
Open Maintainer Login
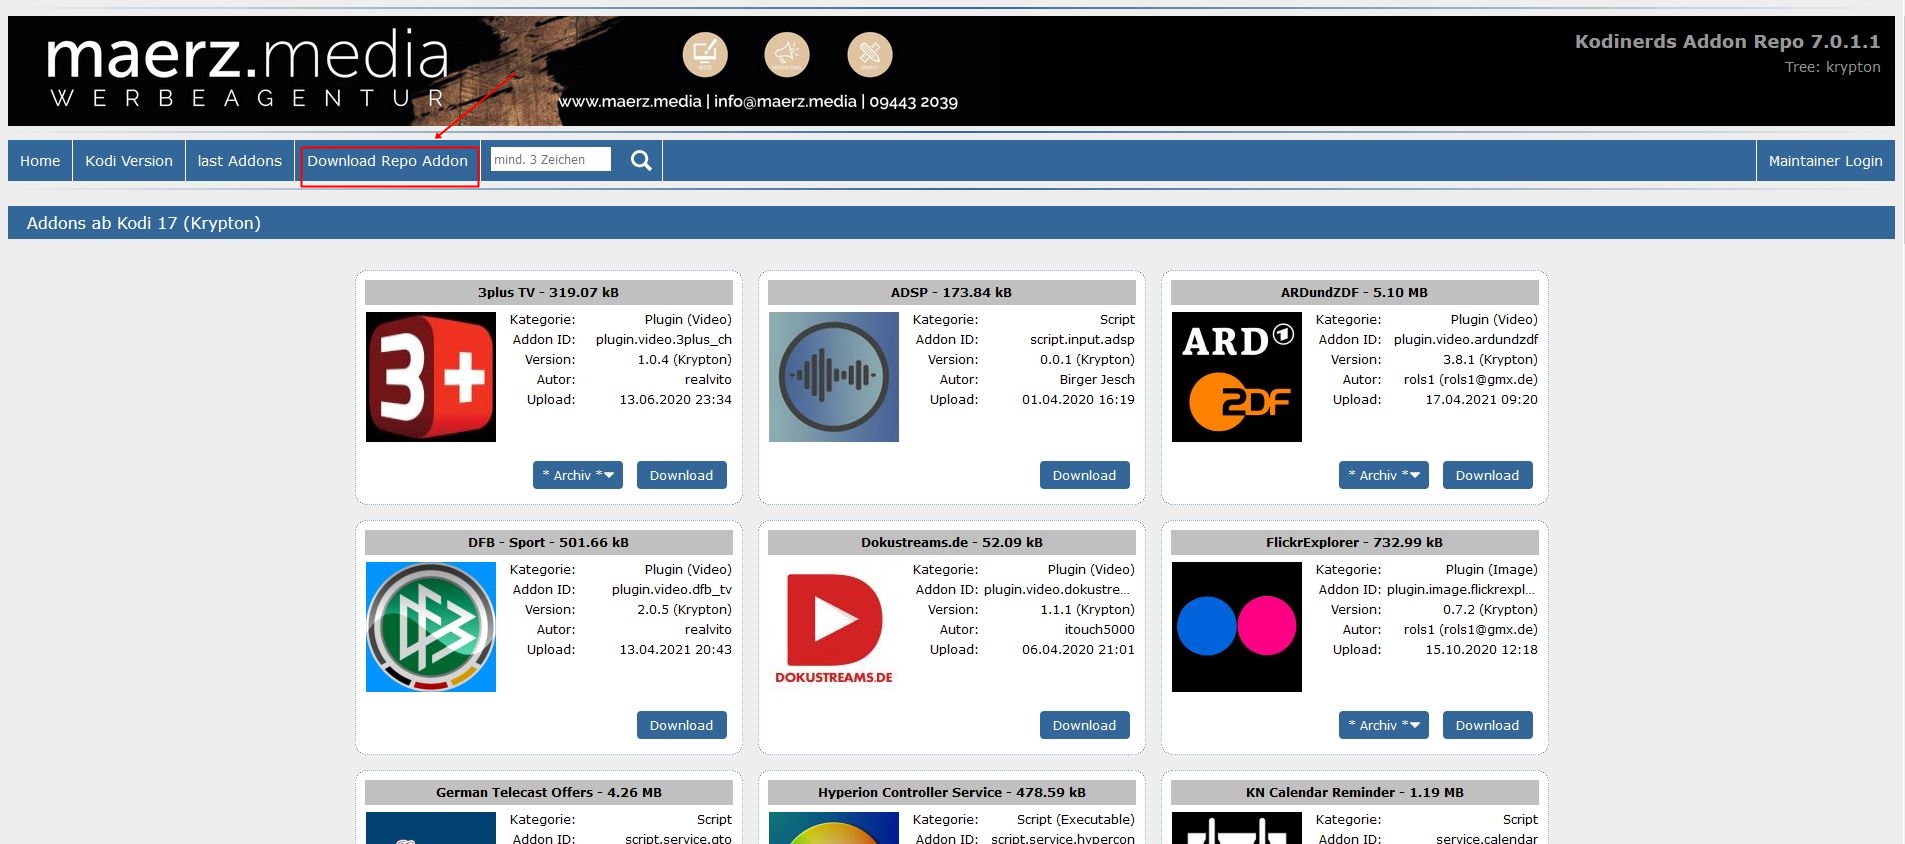coord(1825,161)
